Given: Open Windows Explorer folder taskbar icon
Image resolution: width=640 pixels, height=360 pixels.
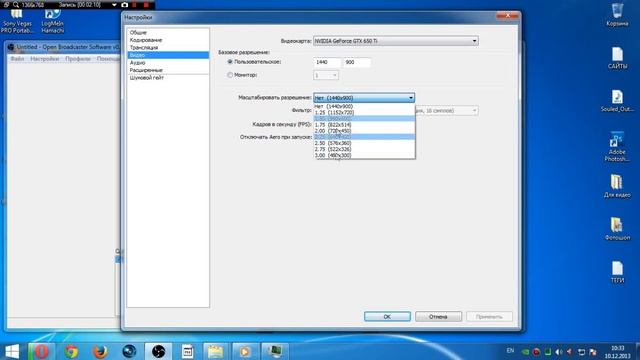Looking at the screenshot, I should [x=216, y=351].
